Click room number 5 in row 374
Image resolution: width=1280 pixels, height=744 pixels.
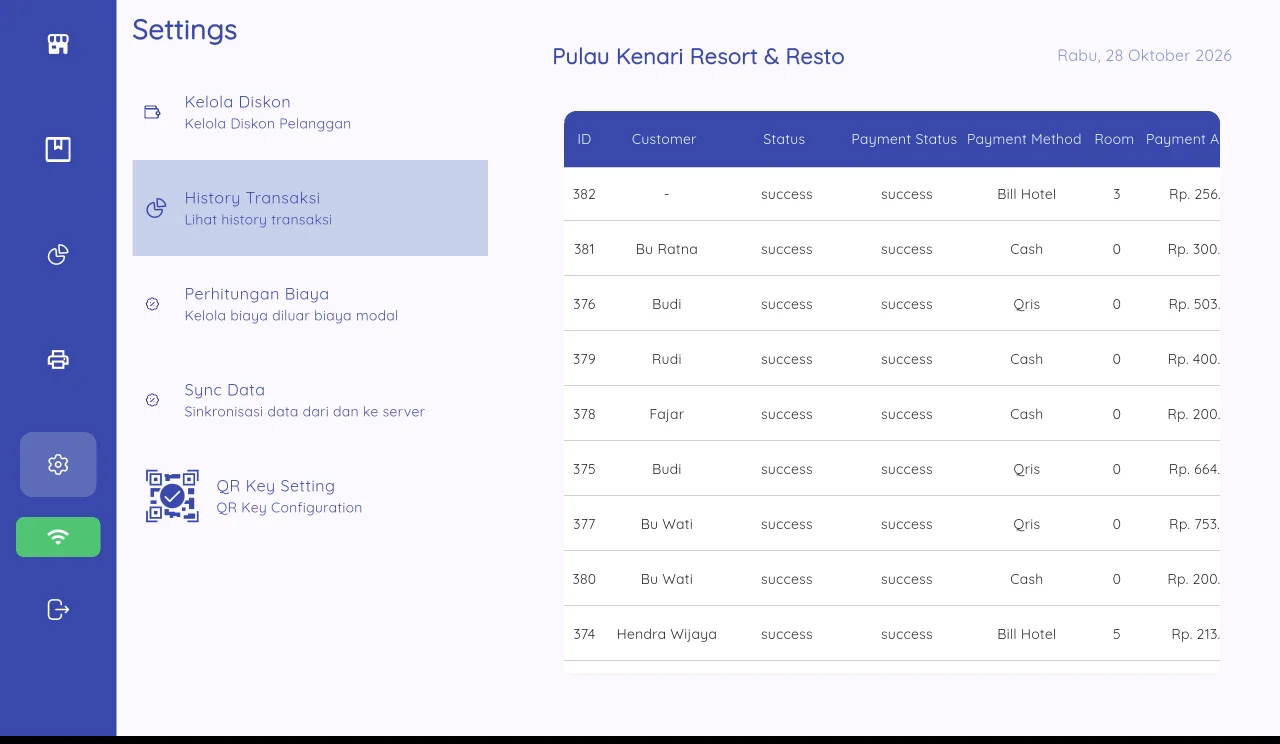(1117, 634)
